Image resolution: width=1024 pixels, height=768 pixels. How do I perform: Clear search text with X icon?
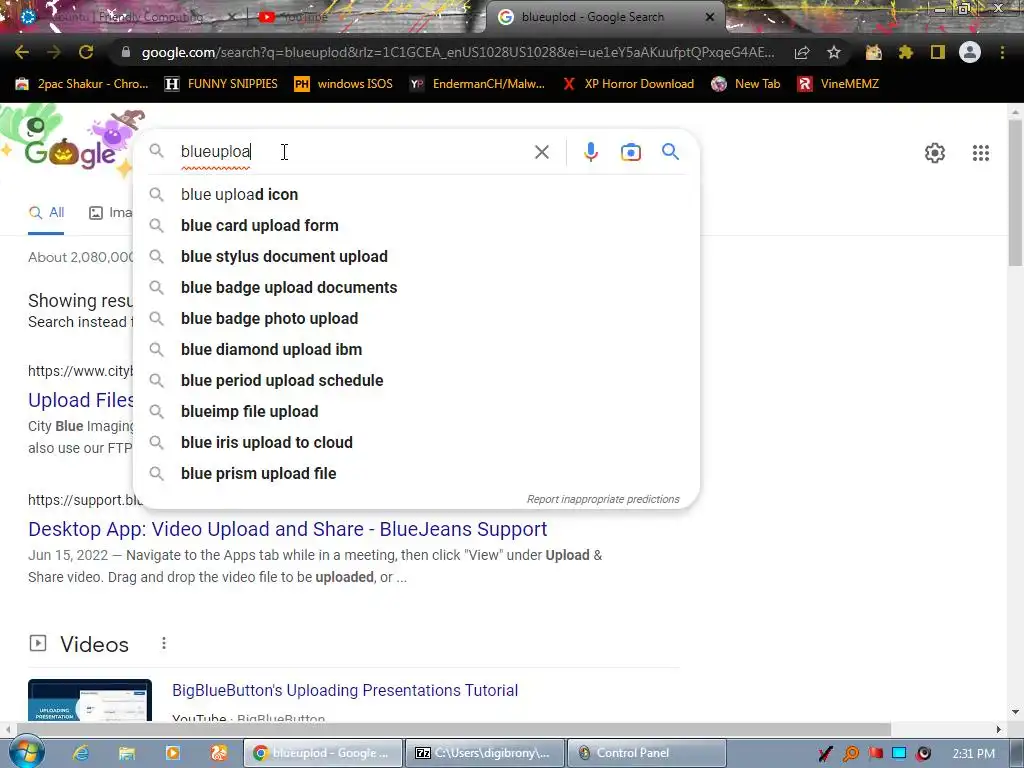pyautogui.click(x=541, y=152)
